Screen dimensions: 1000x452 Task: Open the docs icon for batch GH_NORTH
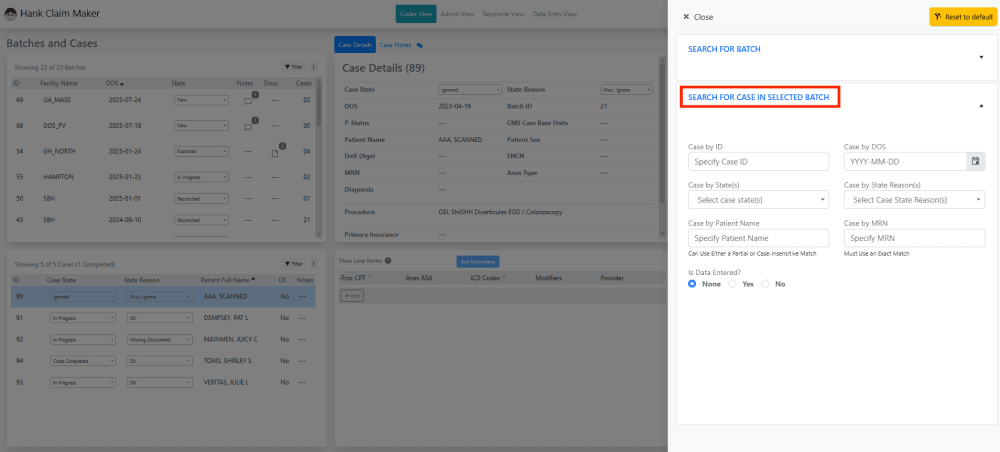[275, 152]
